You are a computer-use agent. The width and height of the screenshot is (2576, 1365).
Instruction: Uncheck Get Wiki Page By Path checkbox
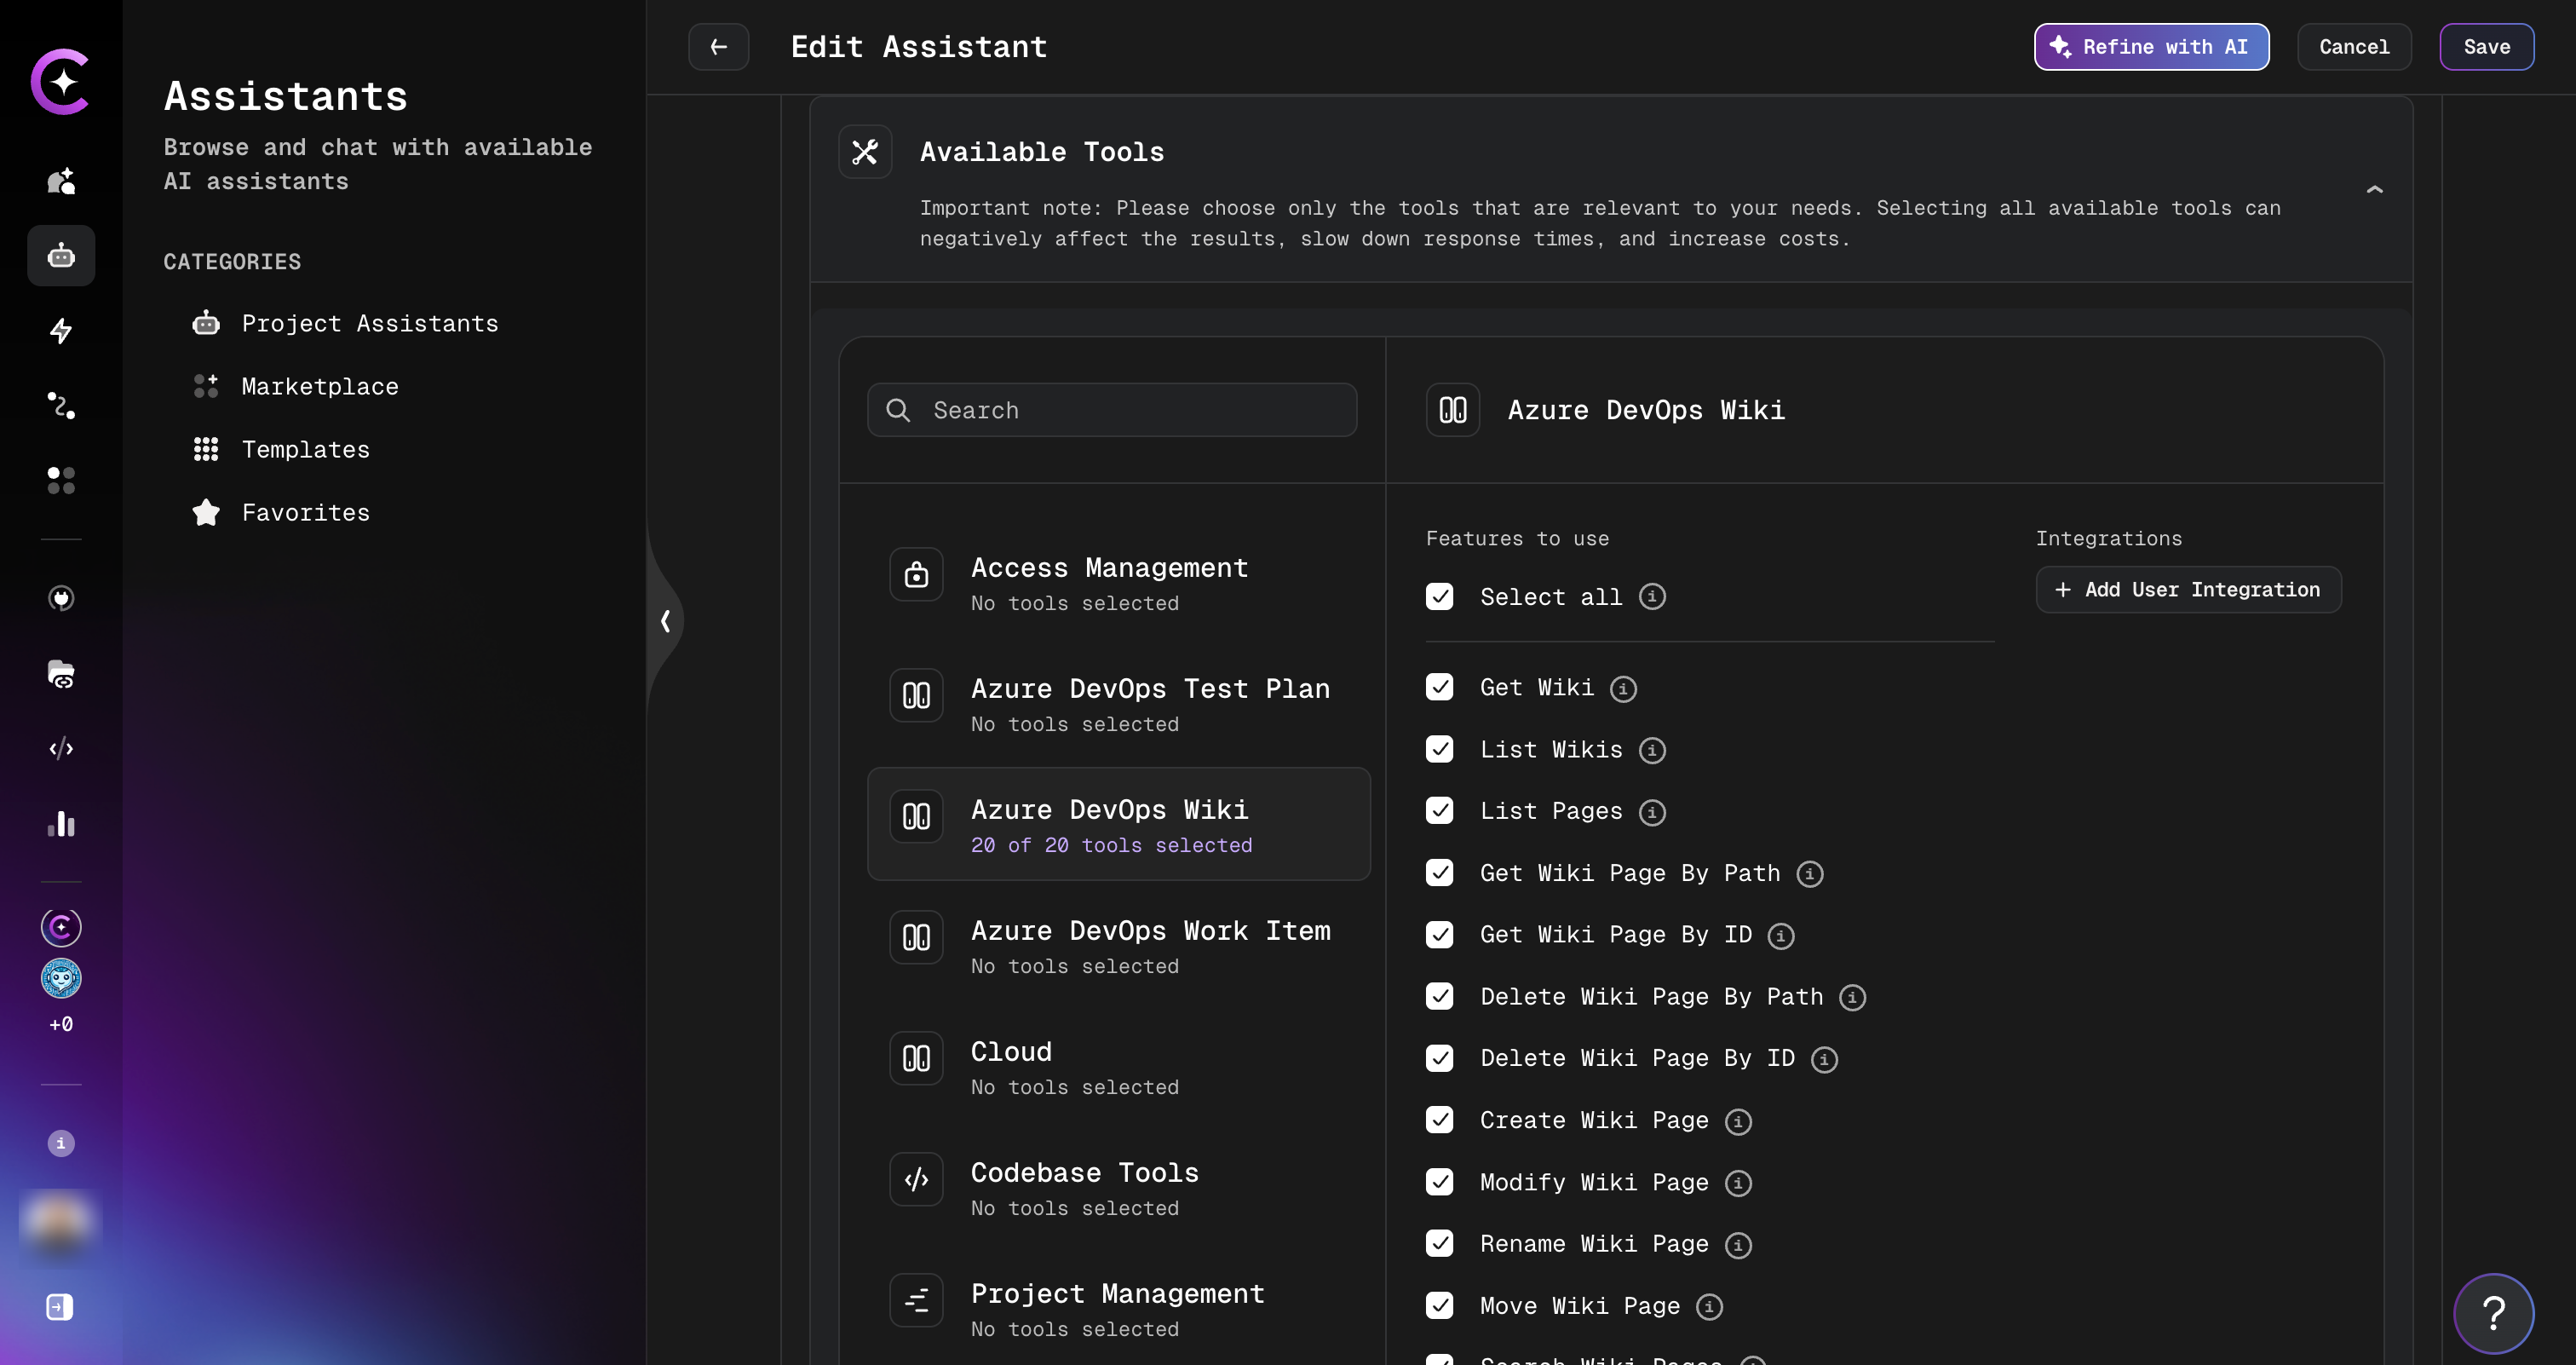point(1440,873)
